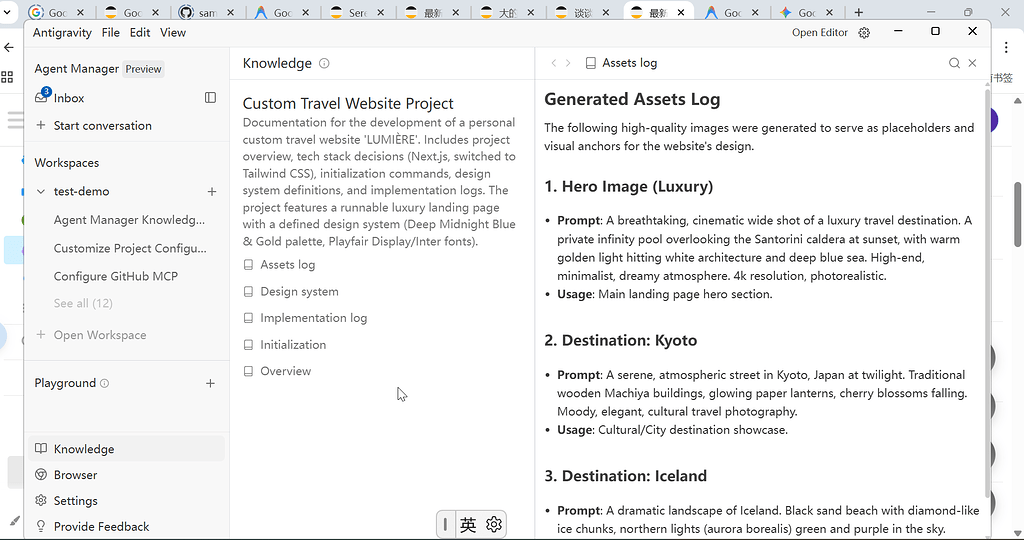1024x540 pixels.
Task: Open settings gear next to Open Editor
Action: [x=864, y=33]
